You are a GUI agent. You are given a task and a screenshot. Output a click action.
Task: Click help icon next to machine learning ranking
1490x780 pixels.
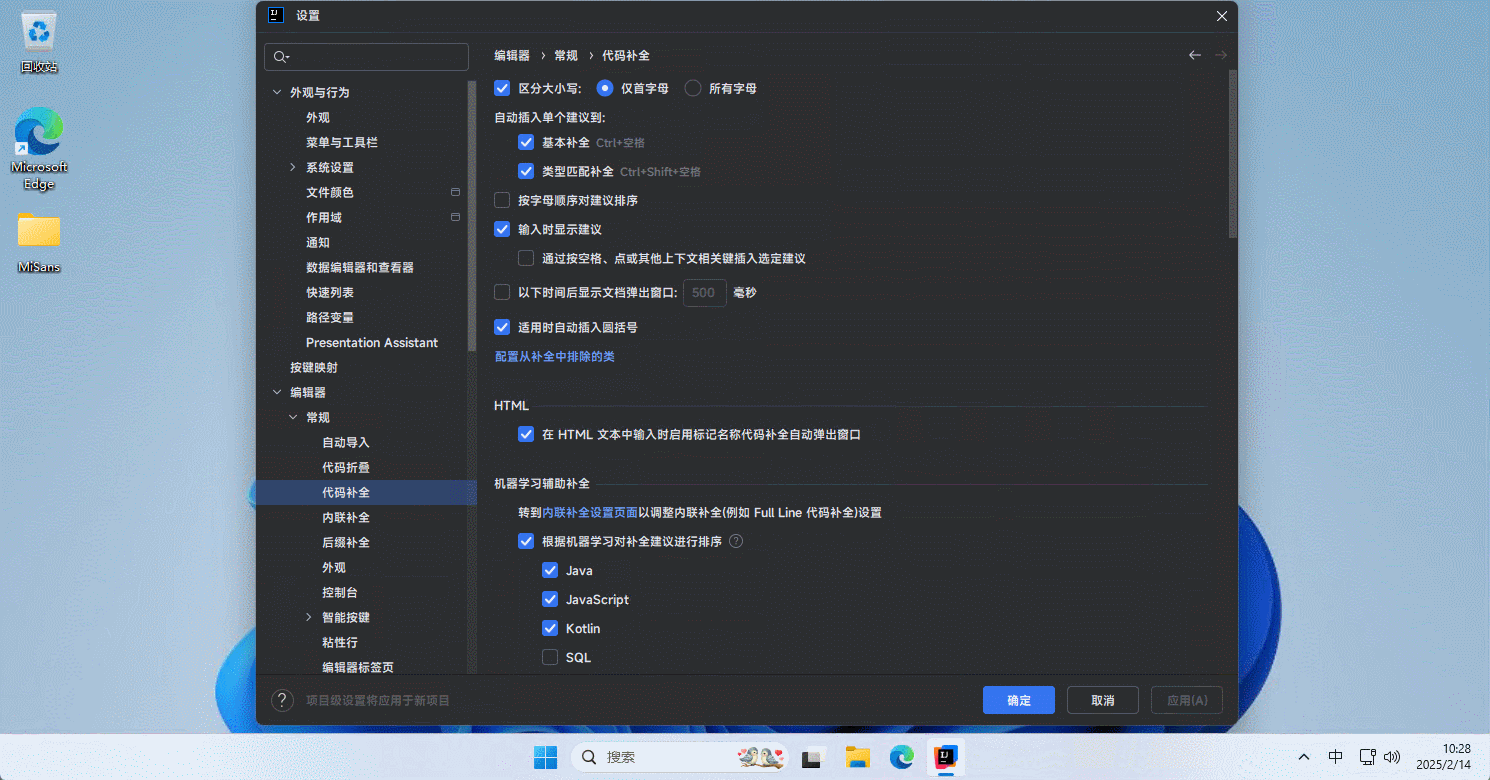click(x=736, y=542)
